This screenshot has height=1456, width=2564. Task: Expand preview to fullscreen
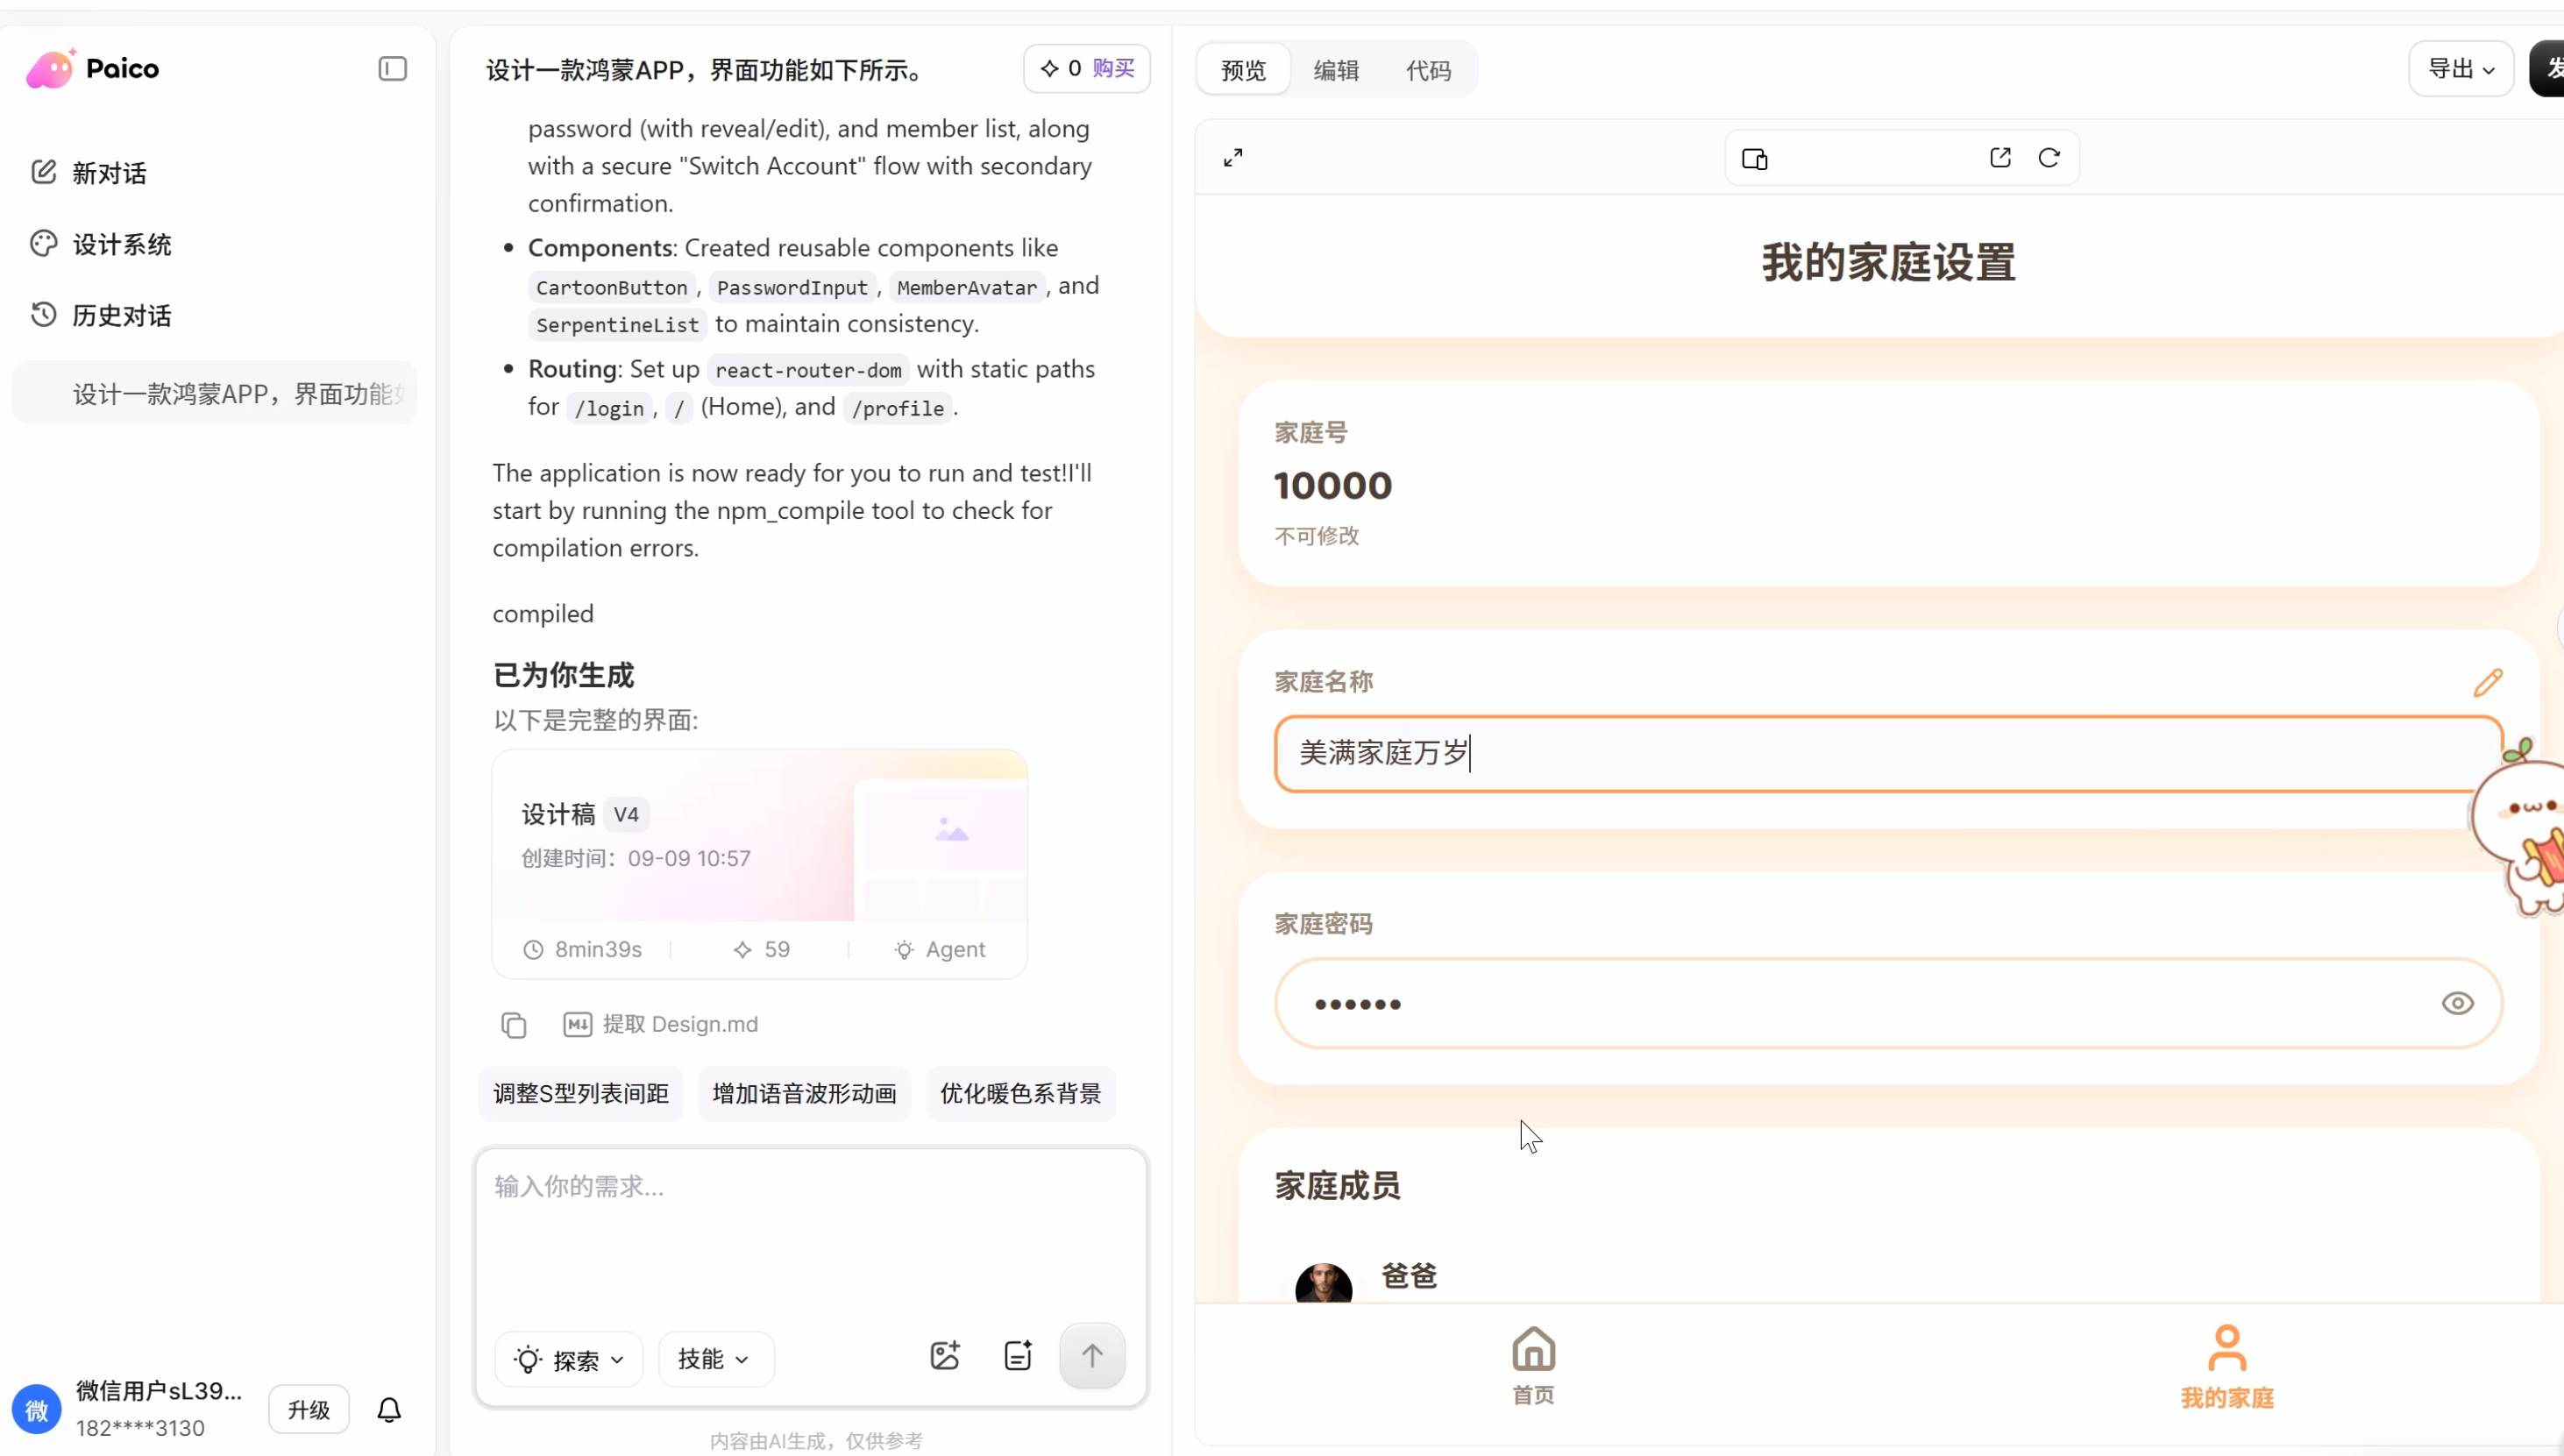pyautogui.click(x=1233, y=158)
